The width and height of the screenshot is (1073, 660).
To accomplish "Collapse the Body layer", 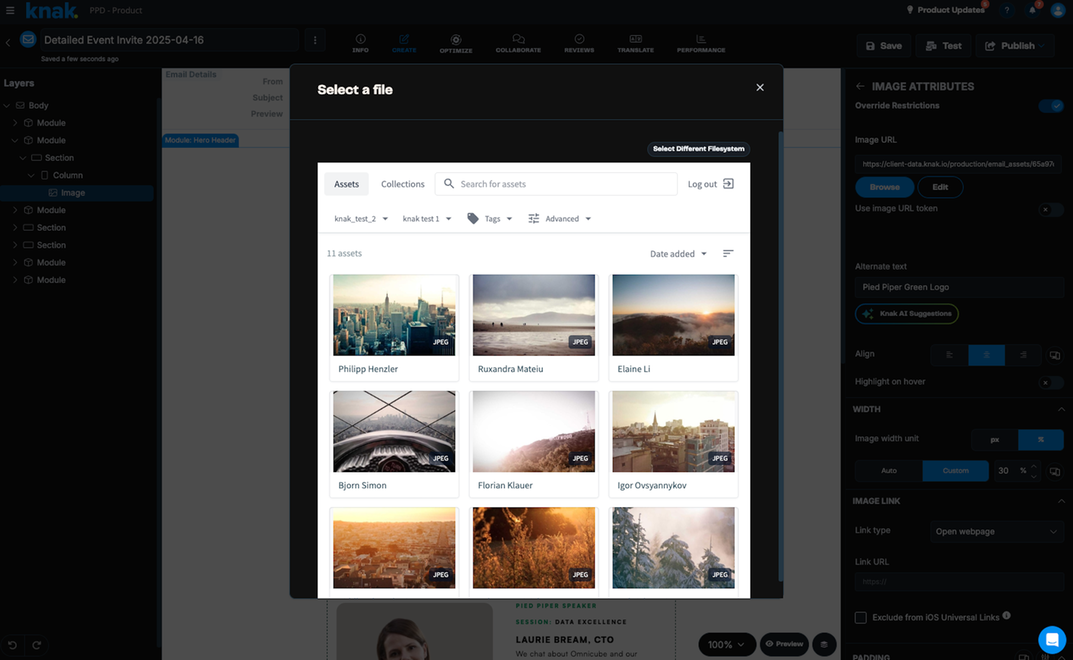I will (7, 105).
